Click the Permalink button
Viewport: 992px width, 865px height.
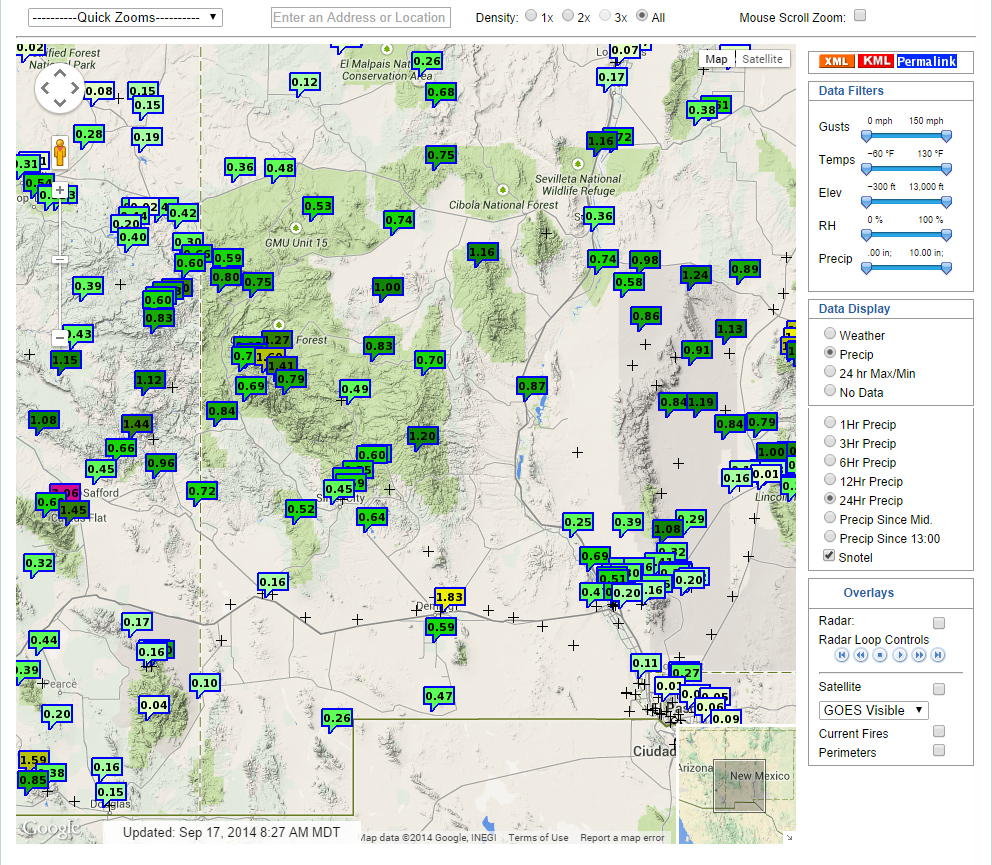pos(925,61)
